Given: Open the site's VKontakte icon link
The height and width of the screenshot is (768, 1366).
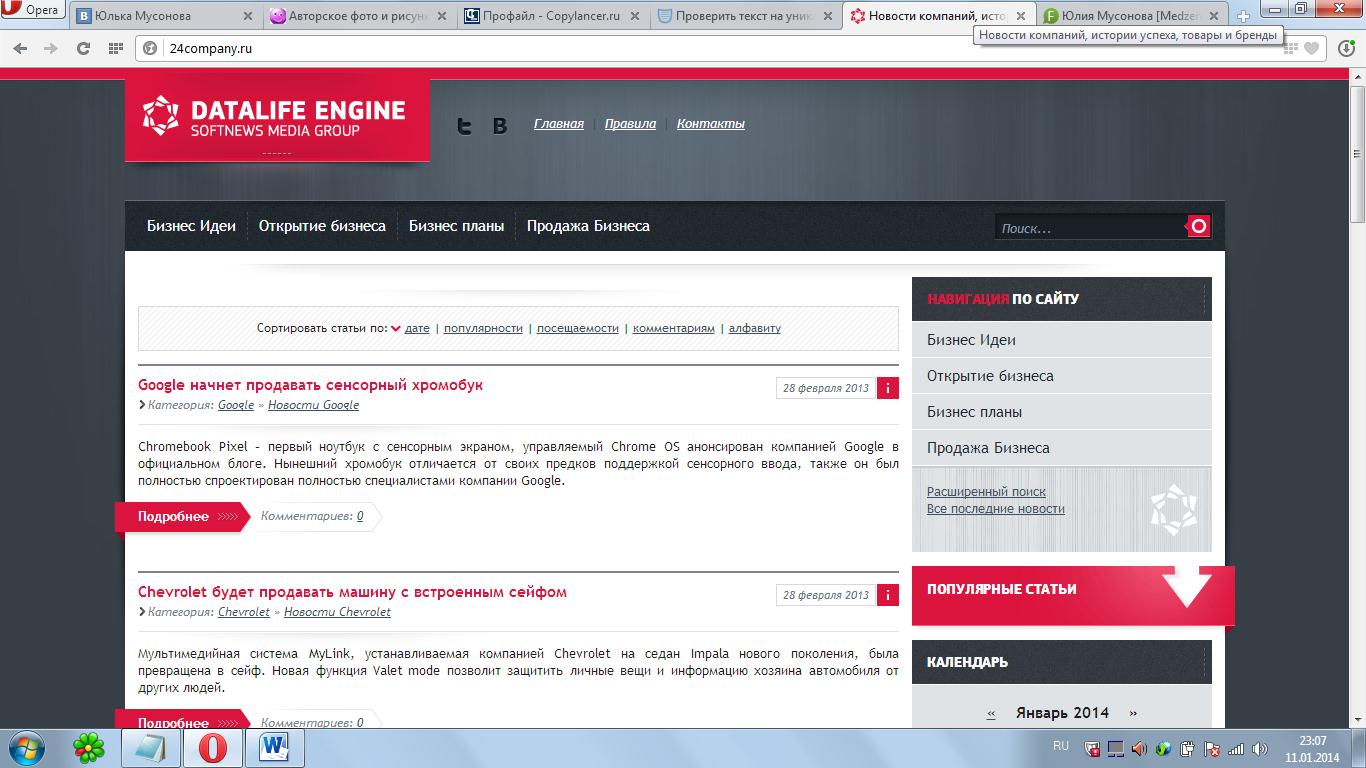Looking at the screenshot, I should [x=500, y=125].
